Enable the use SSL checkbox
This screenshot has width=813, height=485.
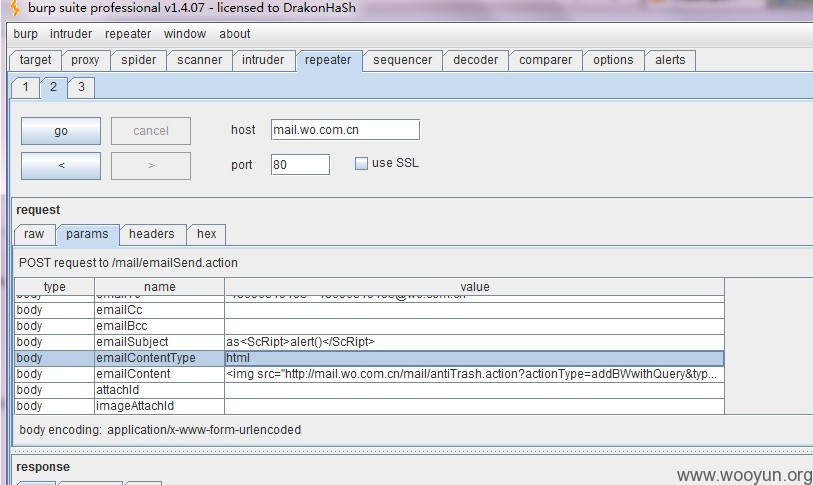point(361,163)
